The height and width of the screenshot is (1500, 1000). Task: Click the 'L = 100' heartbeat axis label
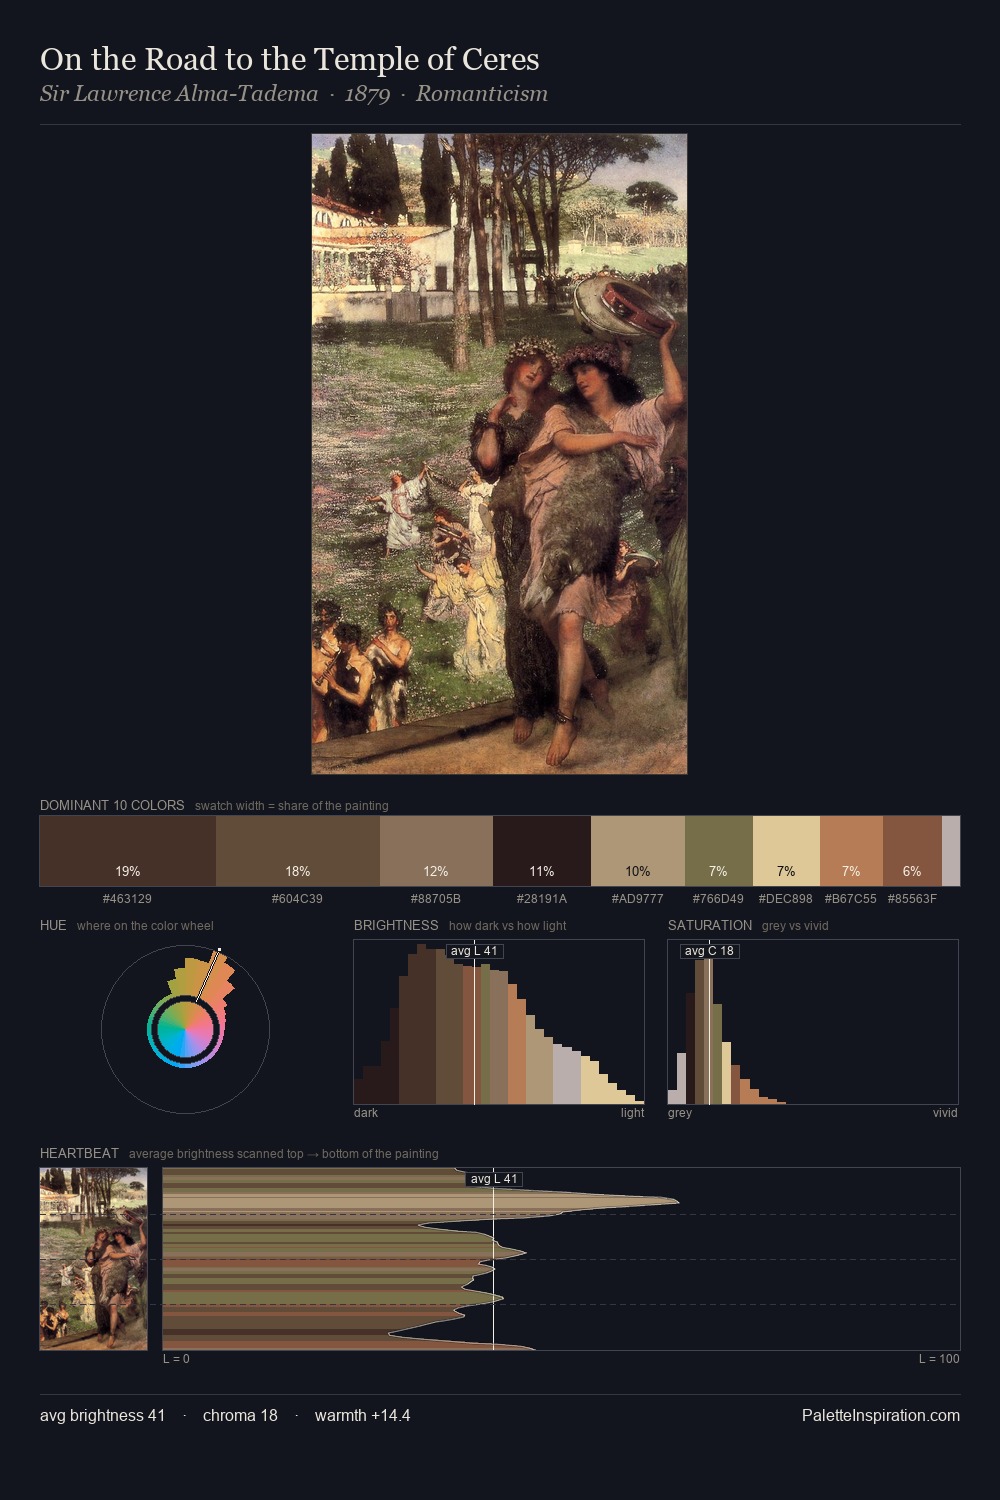click(x=939, y=1359)
